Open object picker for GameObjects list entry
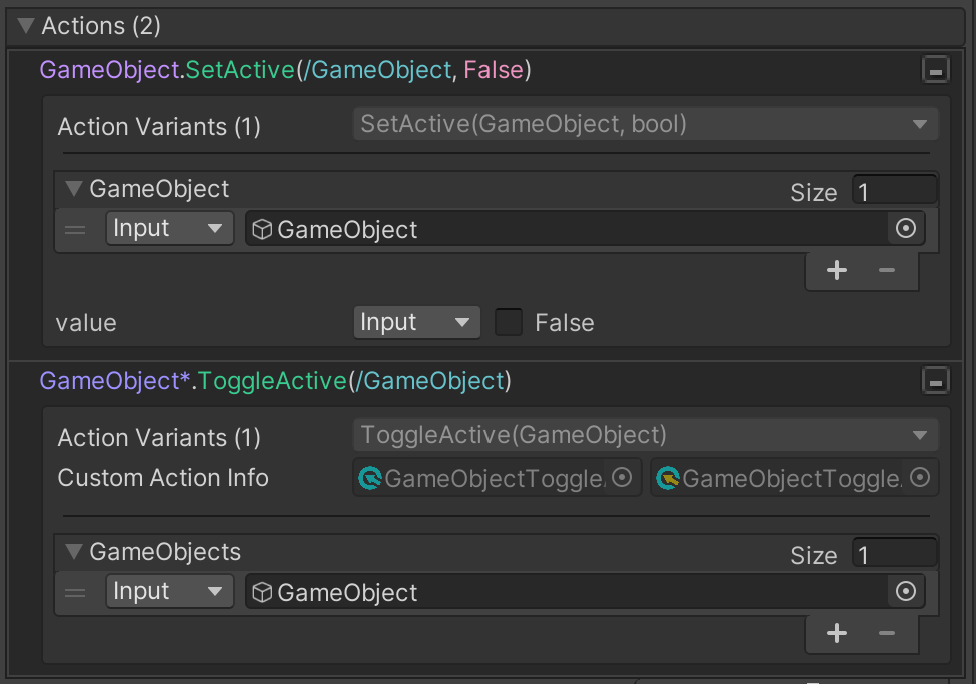This screenshot has height=684, width=976. point(906,591)
